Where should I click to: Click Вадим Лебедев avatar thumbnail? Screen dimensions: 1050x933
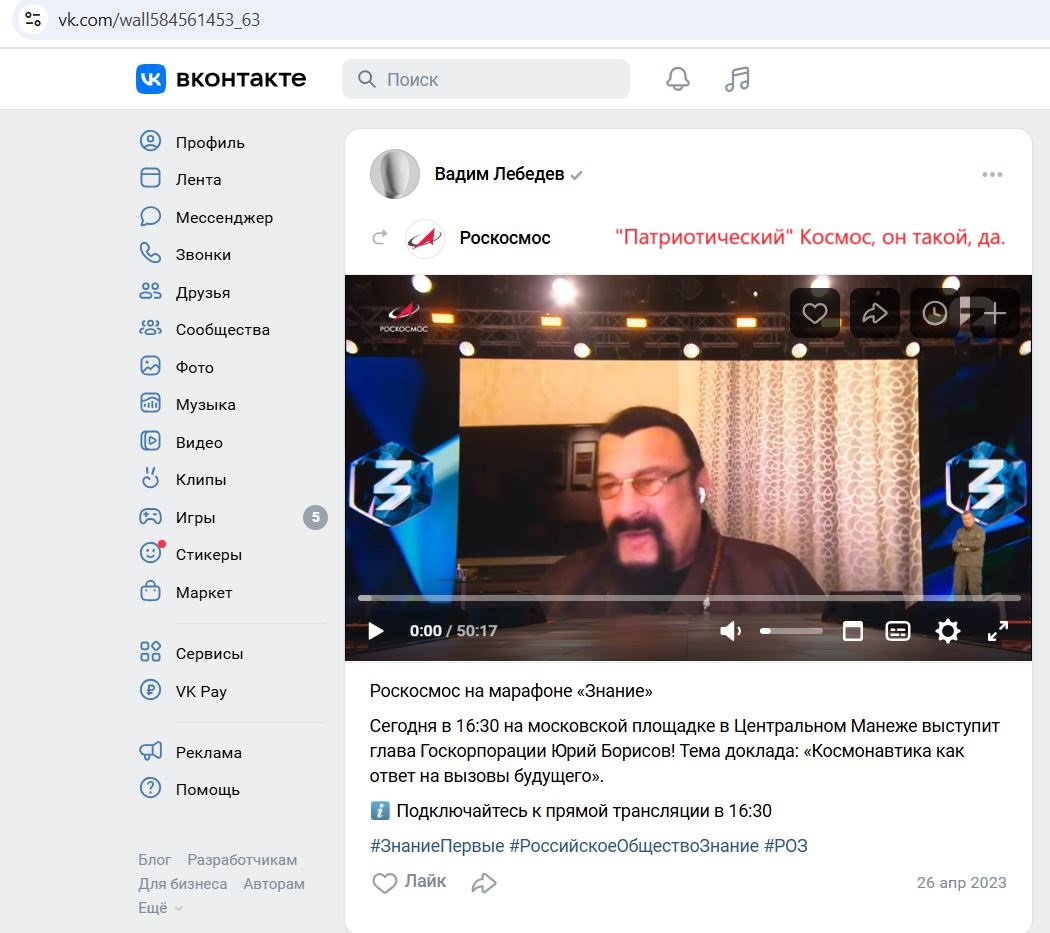point(394,174)
